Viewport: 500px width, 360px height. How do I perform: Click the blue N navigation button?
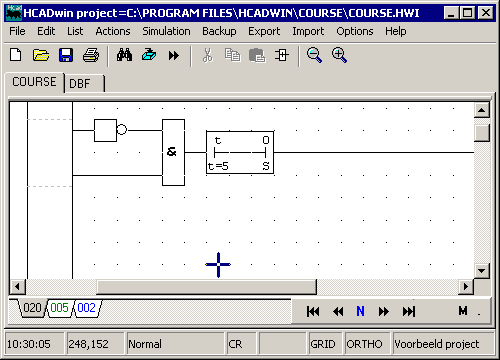coord(360,311)
